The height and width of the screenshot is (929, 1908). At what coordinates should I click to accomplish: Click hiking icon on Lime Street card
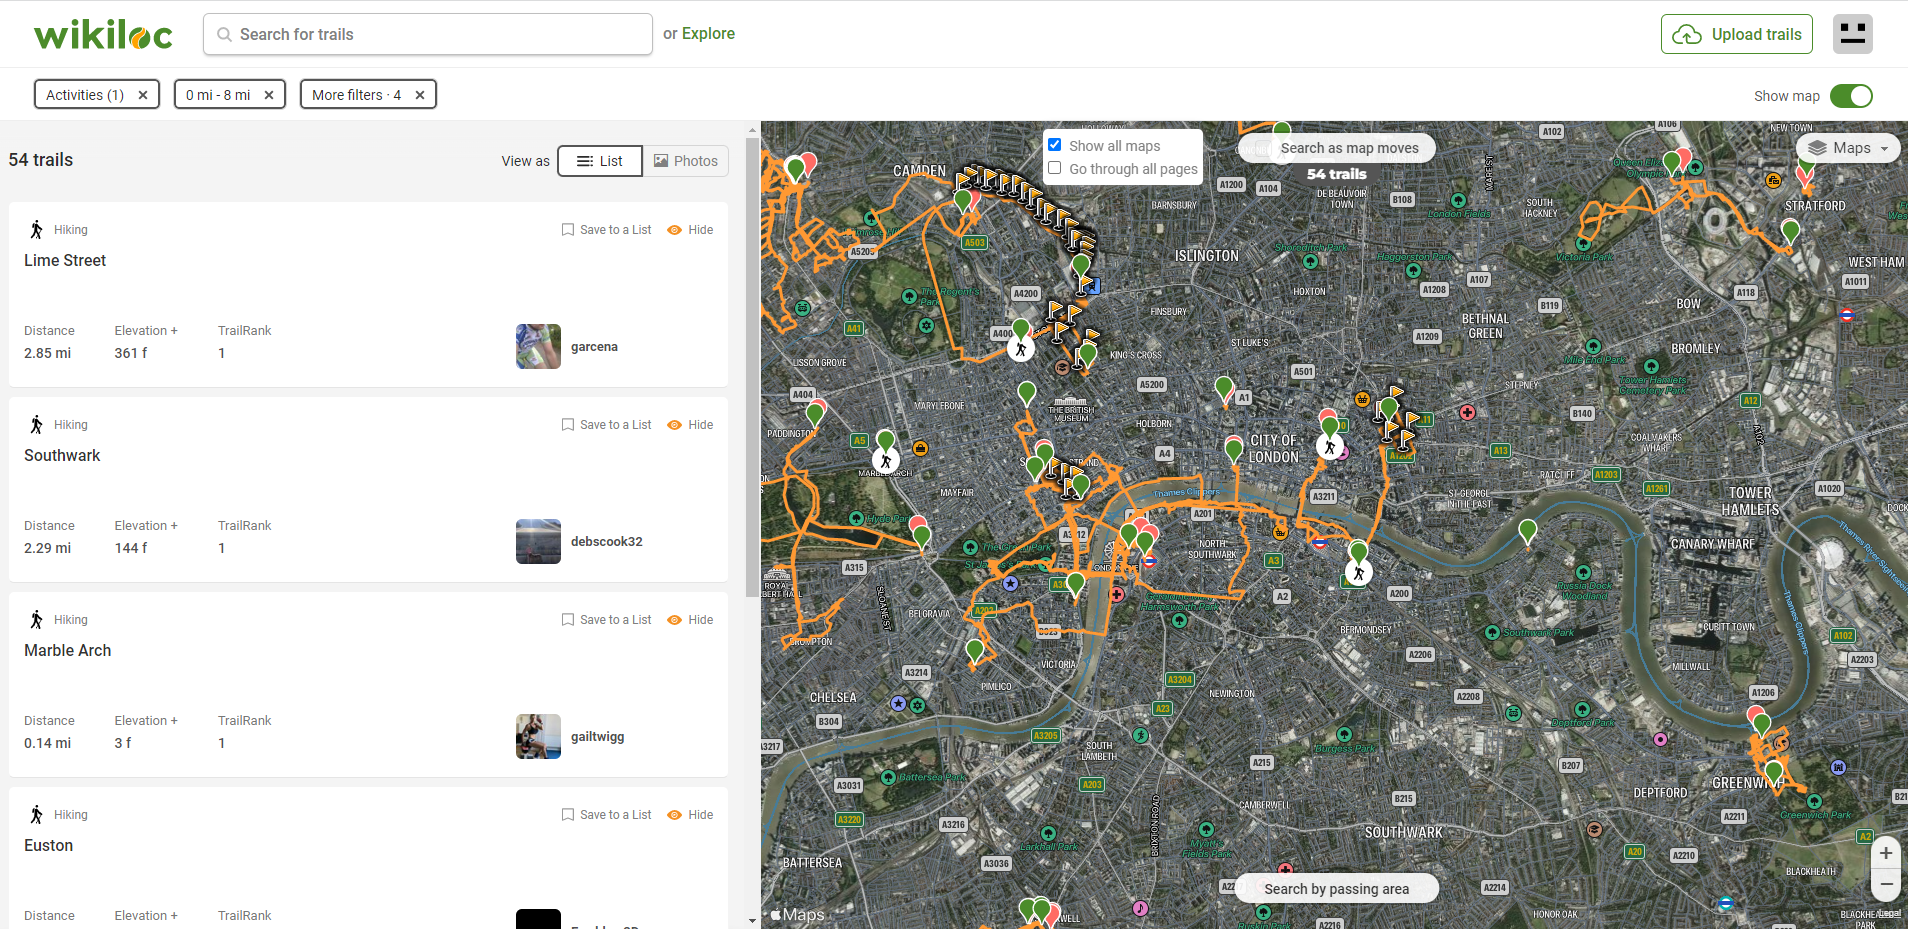click(36, 230)
